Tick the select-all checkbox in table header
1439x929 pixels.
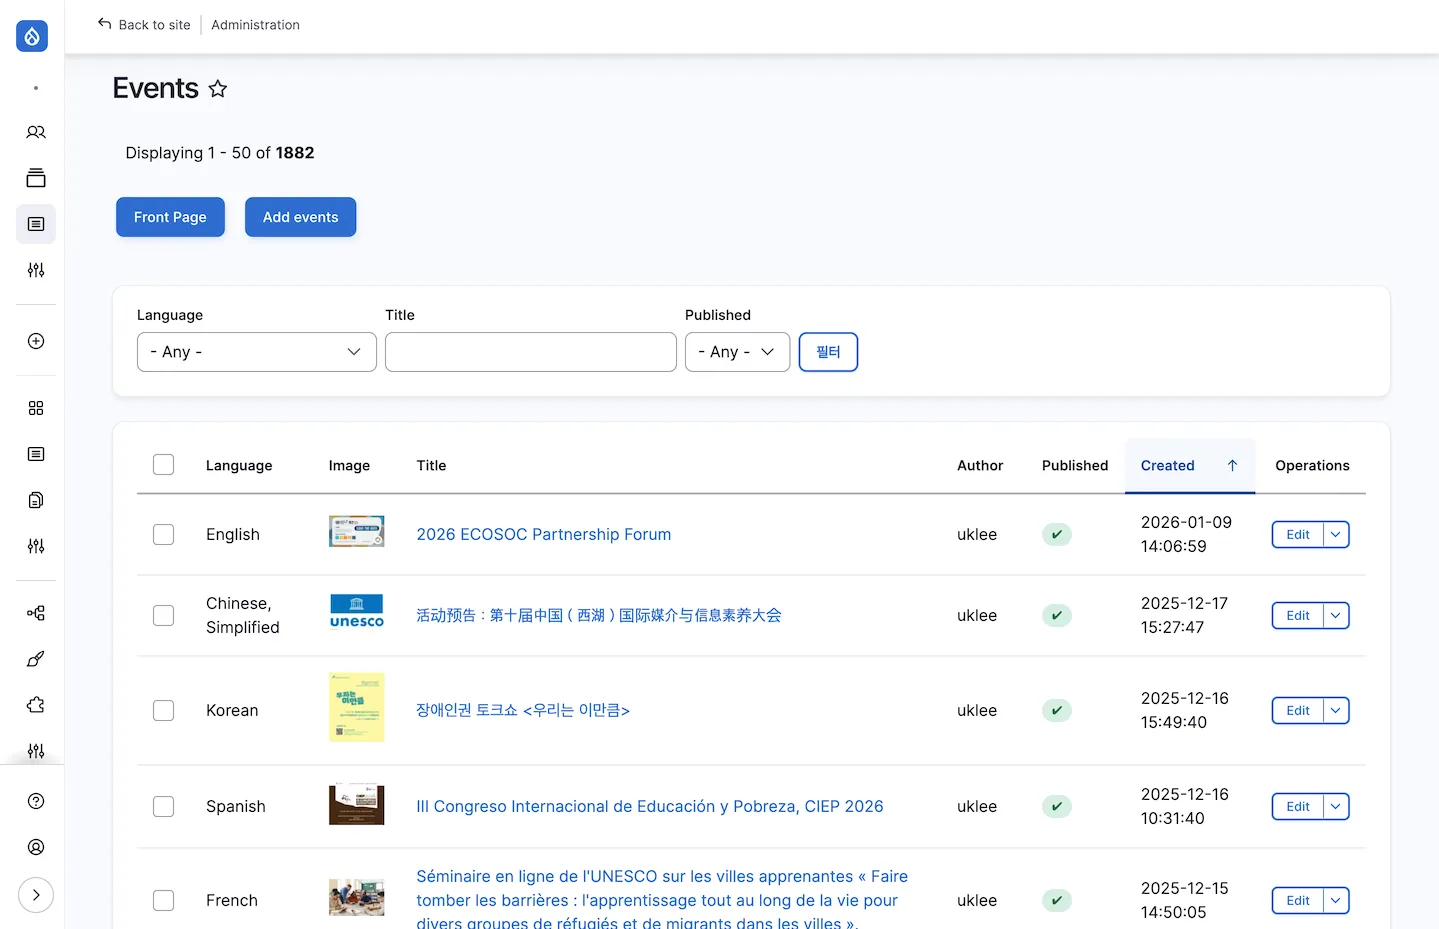pyautogui.click(x=164, y=465)
